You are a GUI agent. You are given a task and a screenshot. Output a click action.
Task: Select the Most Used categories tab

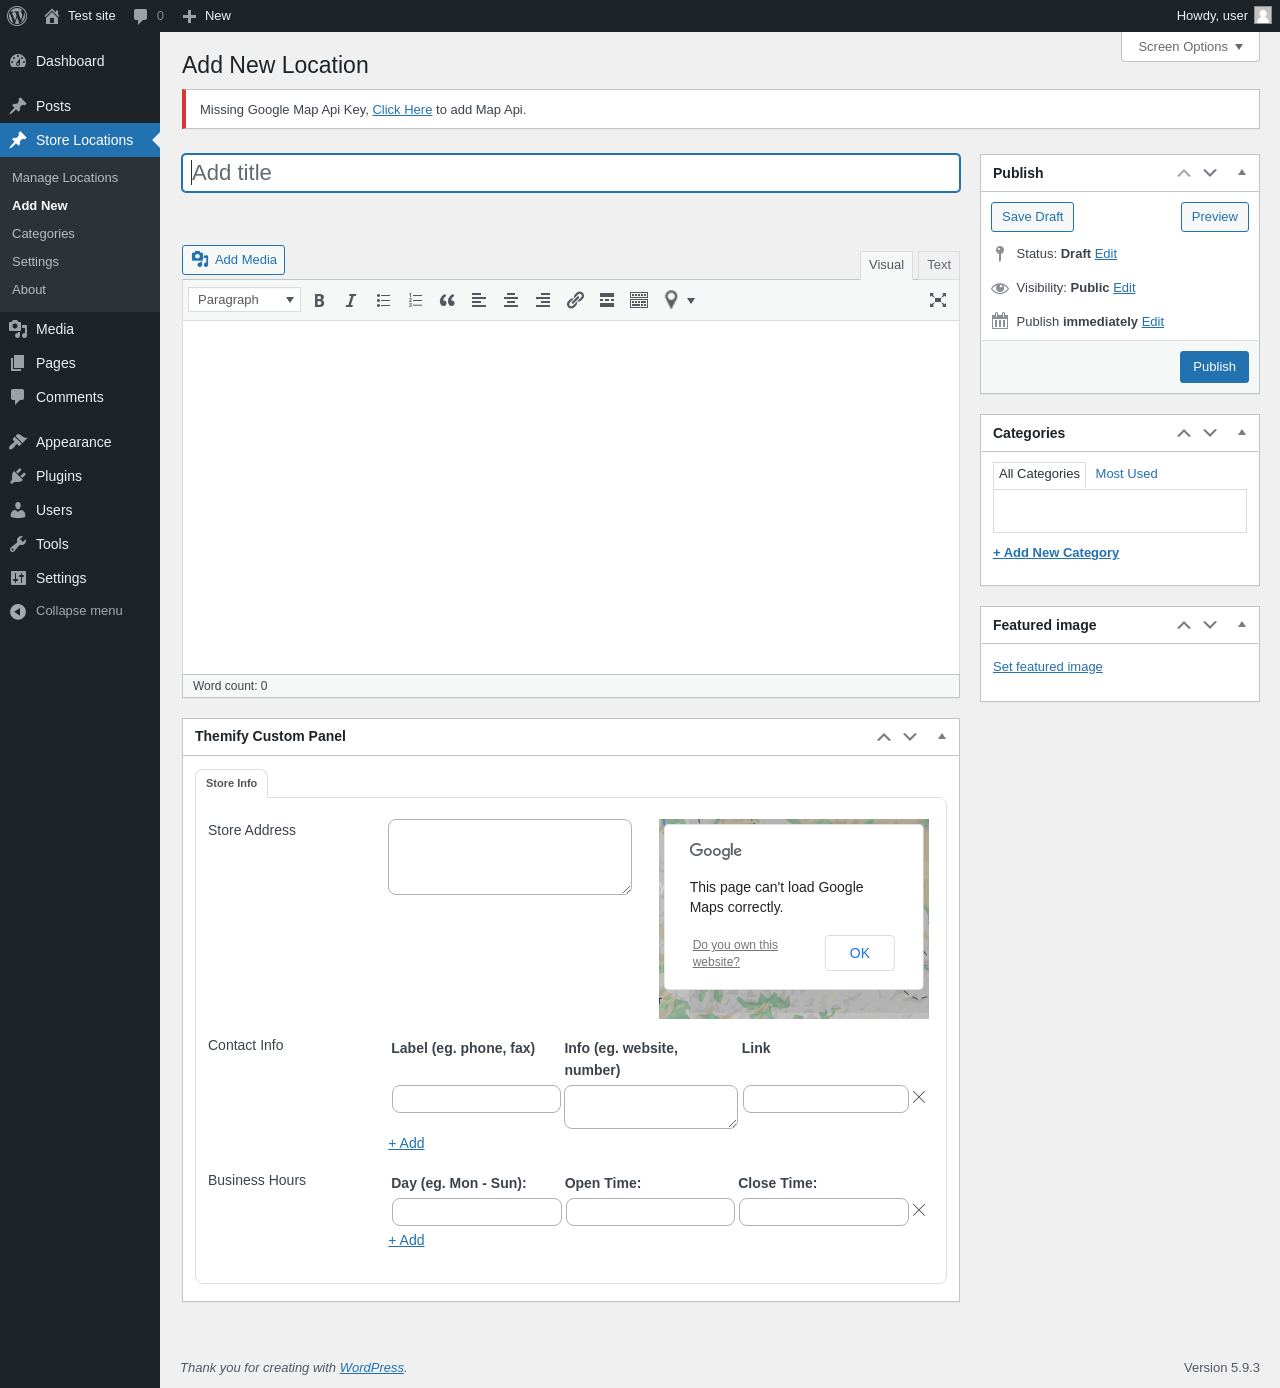(x=1126, y=474)
